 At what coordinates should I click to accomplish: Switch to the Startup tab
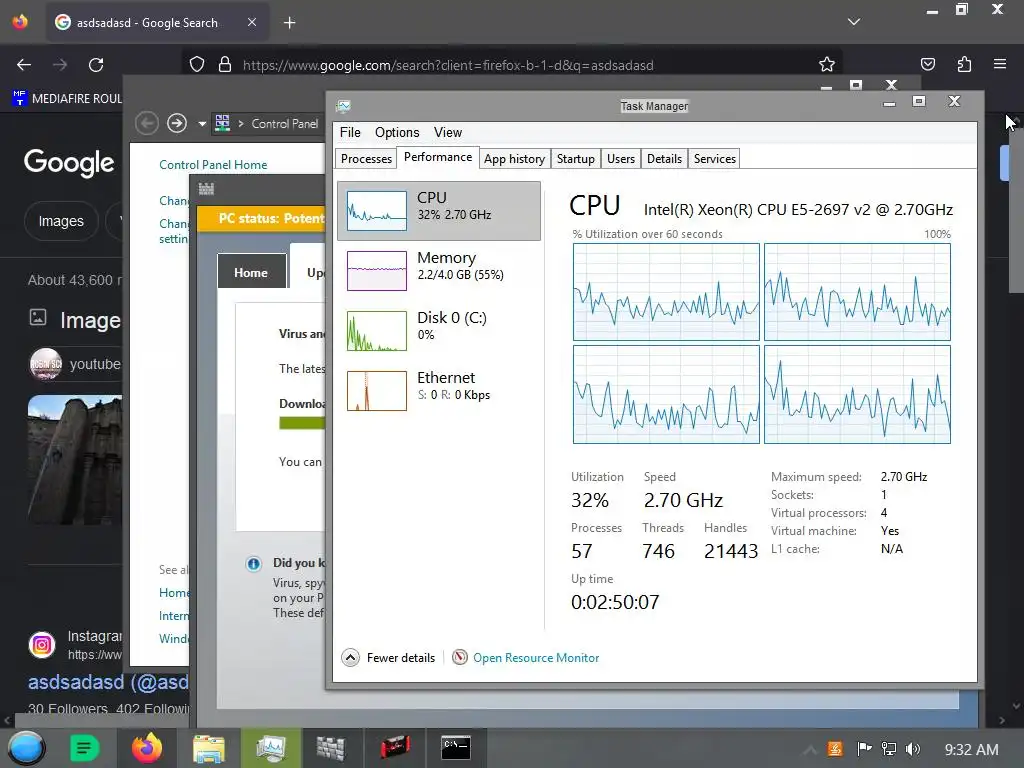pyautogui.click(x=575, y=159)
